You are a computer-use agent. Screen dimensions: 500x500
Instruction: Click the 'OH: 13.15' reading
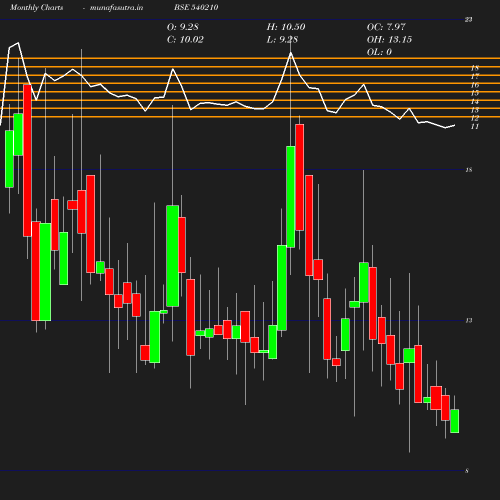pyautogui.click(x=389, y=39)
